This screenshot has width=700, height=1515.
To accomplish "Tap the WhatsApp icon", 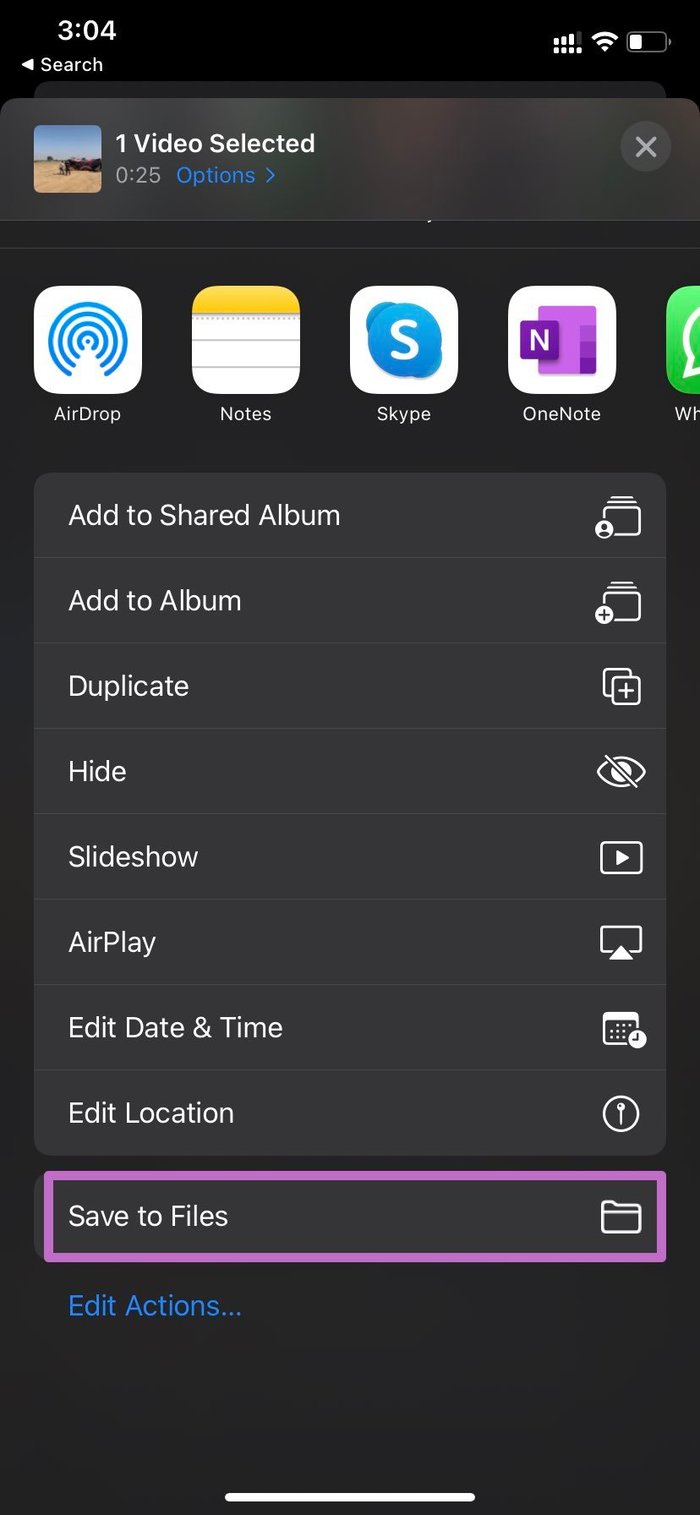I will click(x=684, y=340).
